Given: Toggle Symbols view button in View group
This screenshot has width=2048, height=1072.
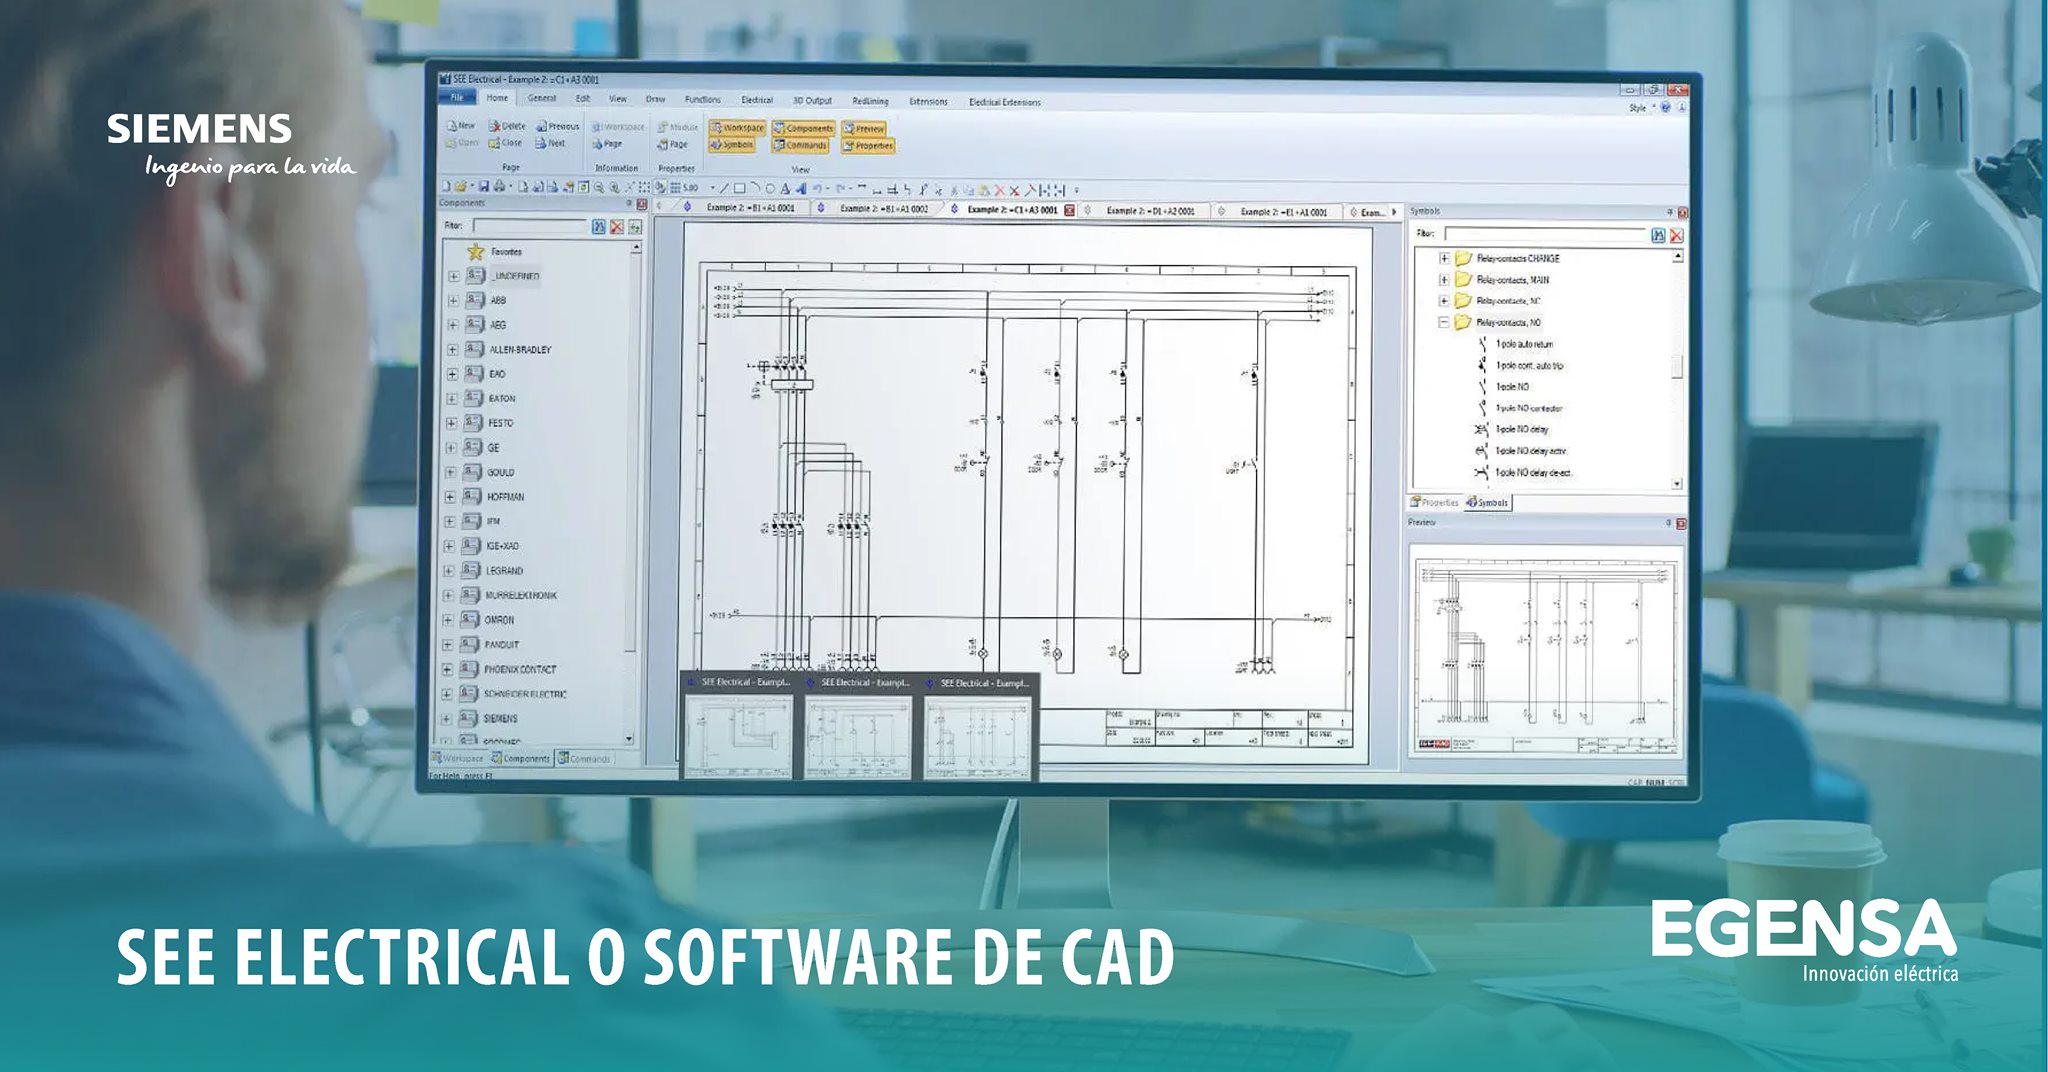Looking at the screenshot, I should (732, 144).
